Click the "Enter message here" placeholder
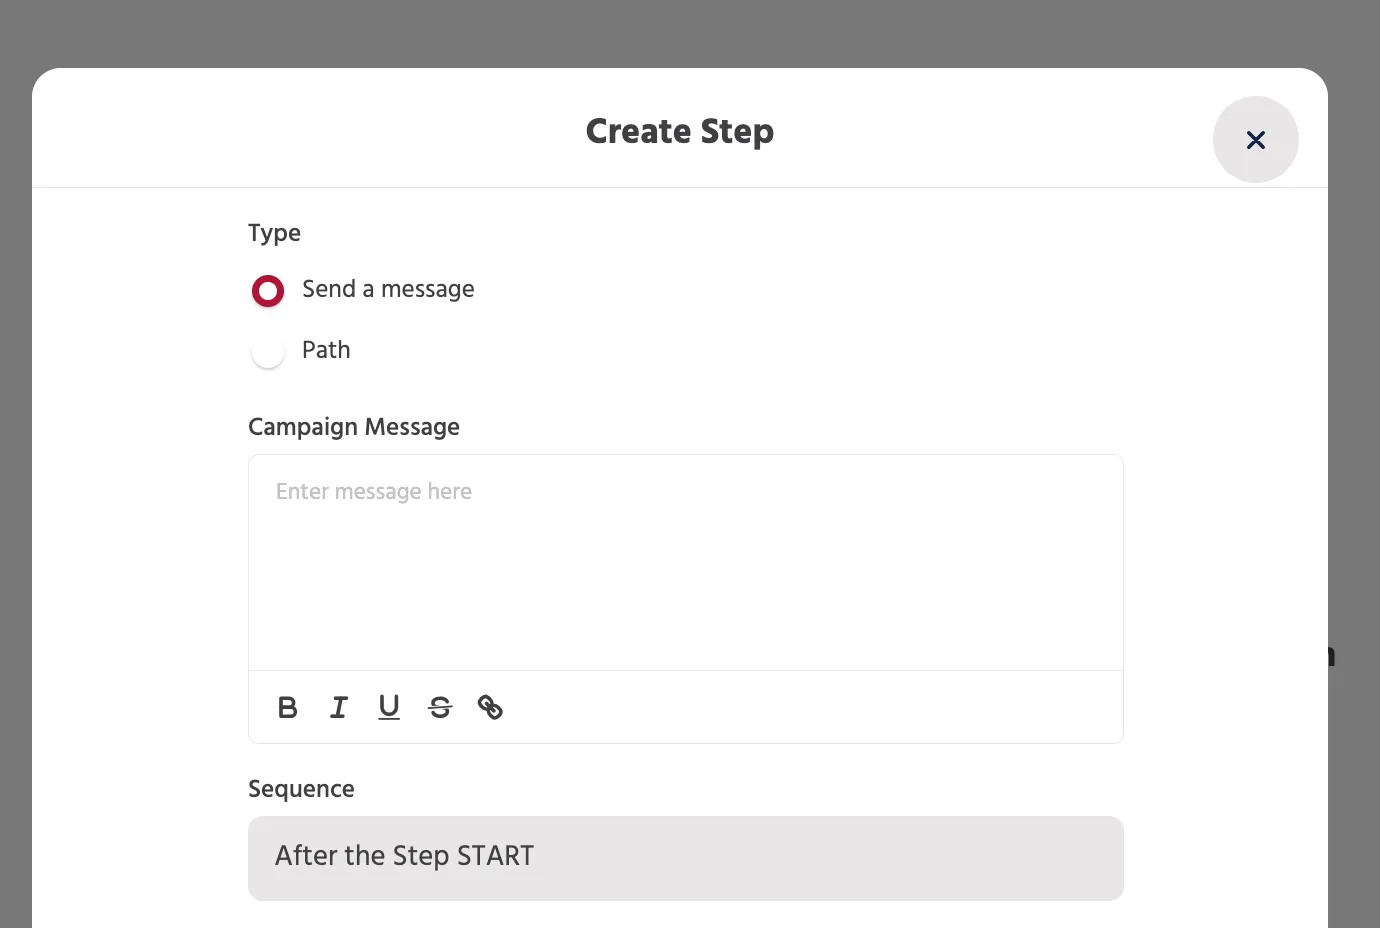The height and width of the screenshot is (928, 1380). tap(374, 492)
